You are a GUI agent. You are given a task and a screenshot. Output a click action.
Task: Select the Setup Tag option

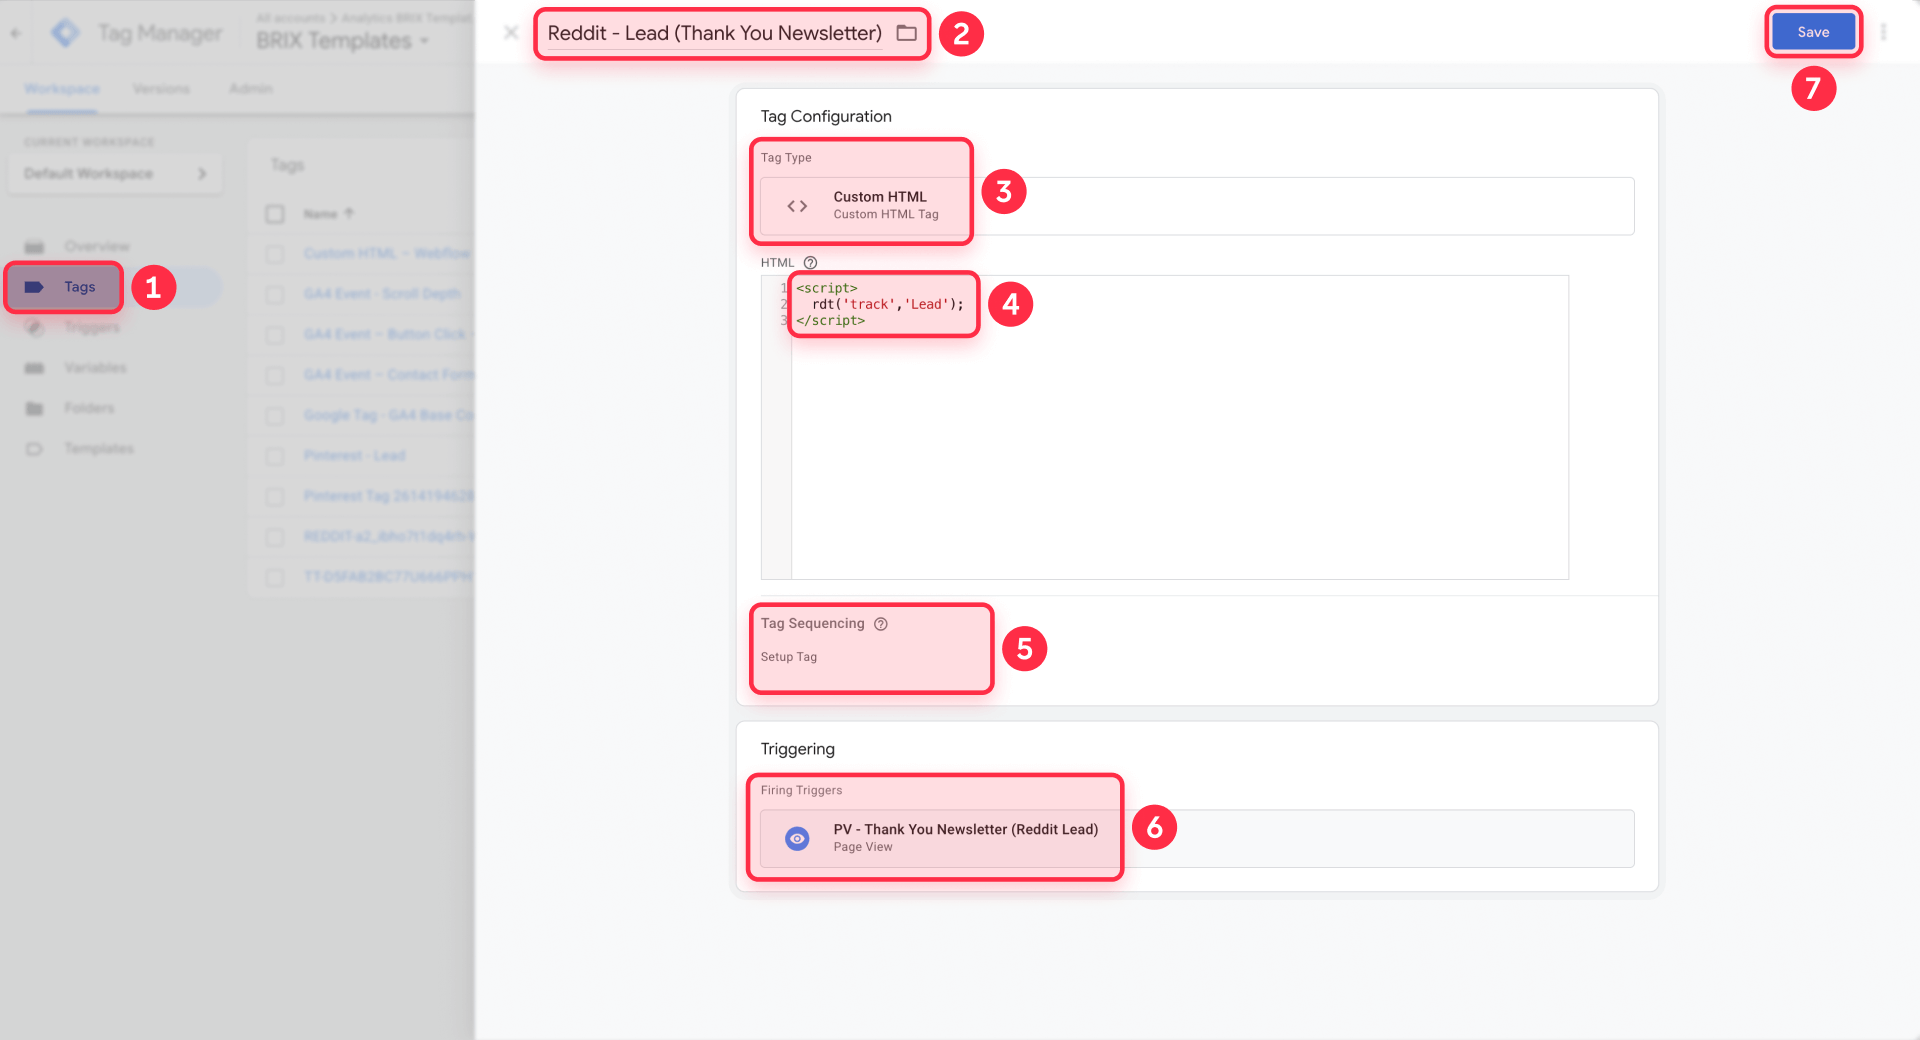pyautogui.click(x=788, y=657)
